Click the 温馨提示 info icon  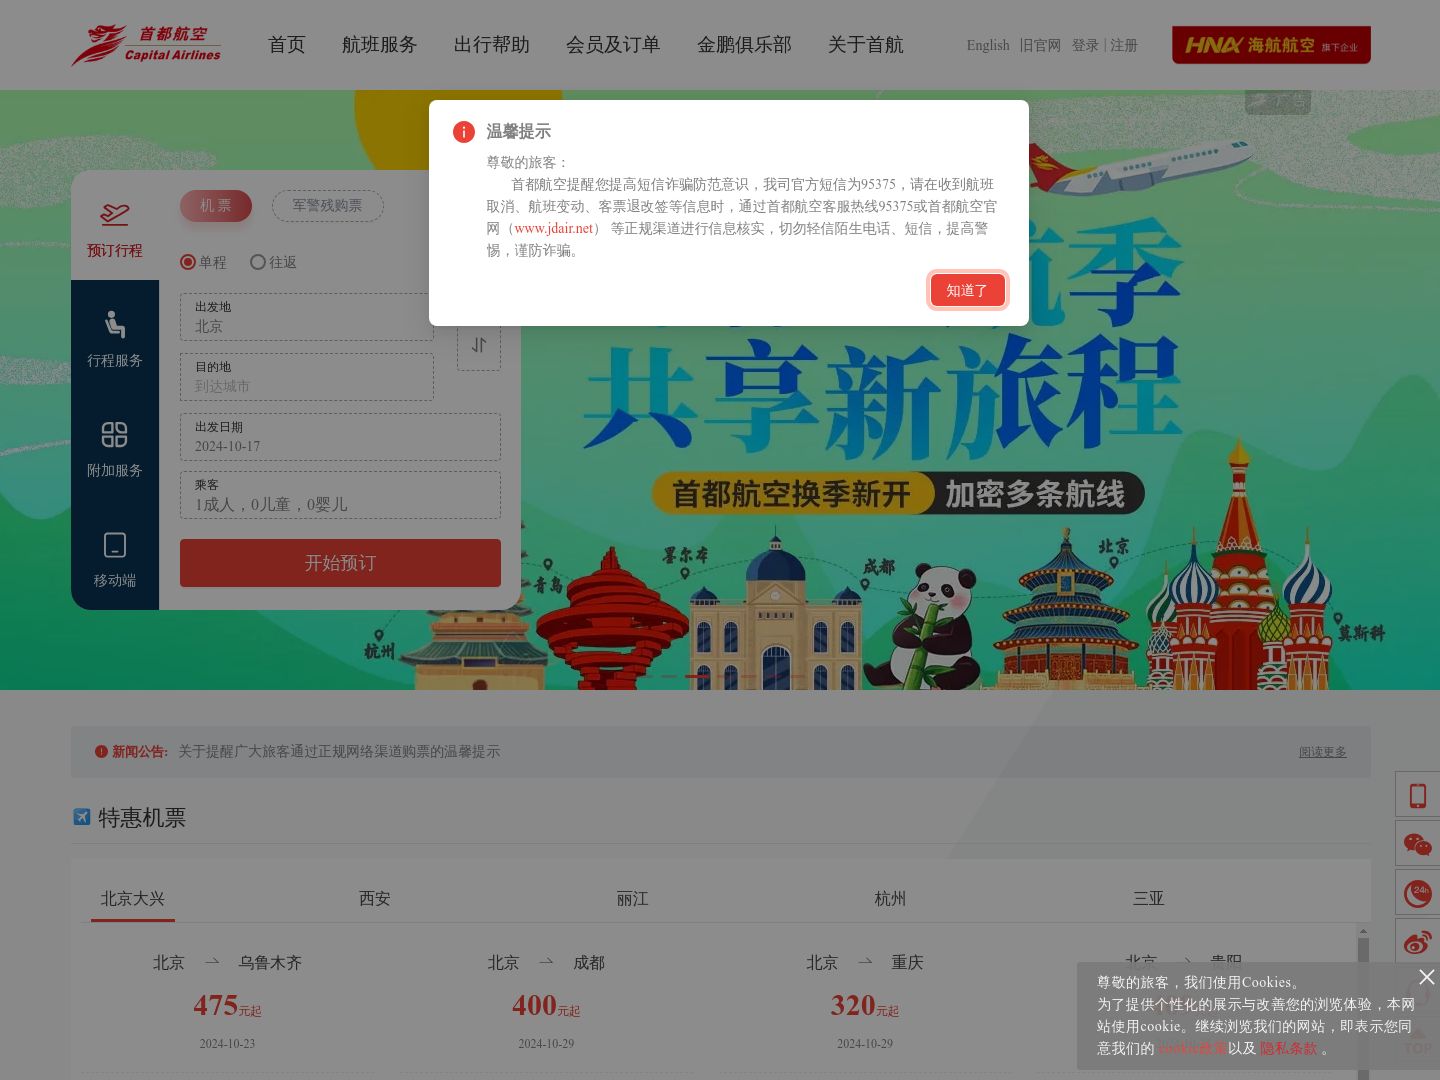(464, 132)
